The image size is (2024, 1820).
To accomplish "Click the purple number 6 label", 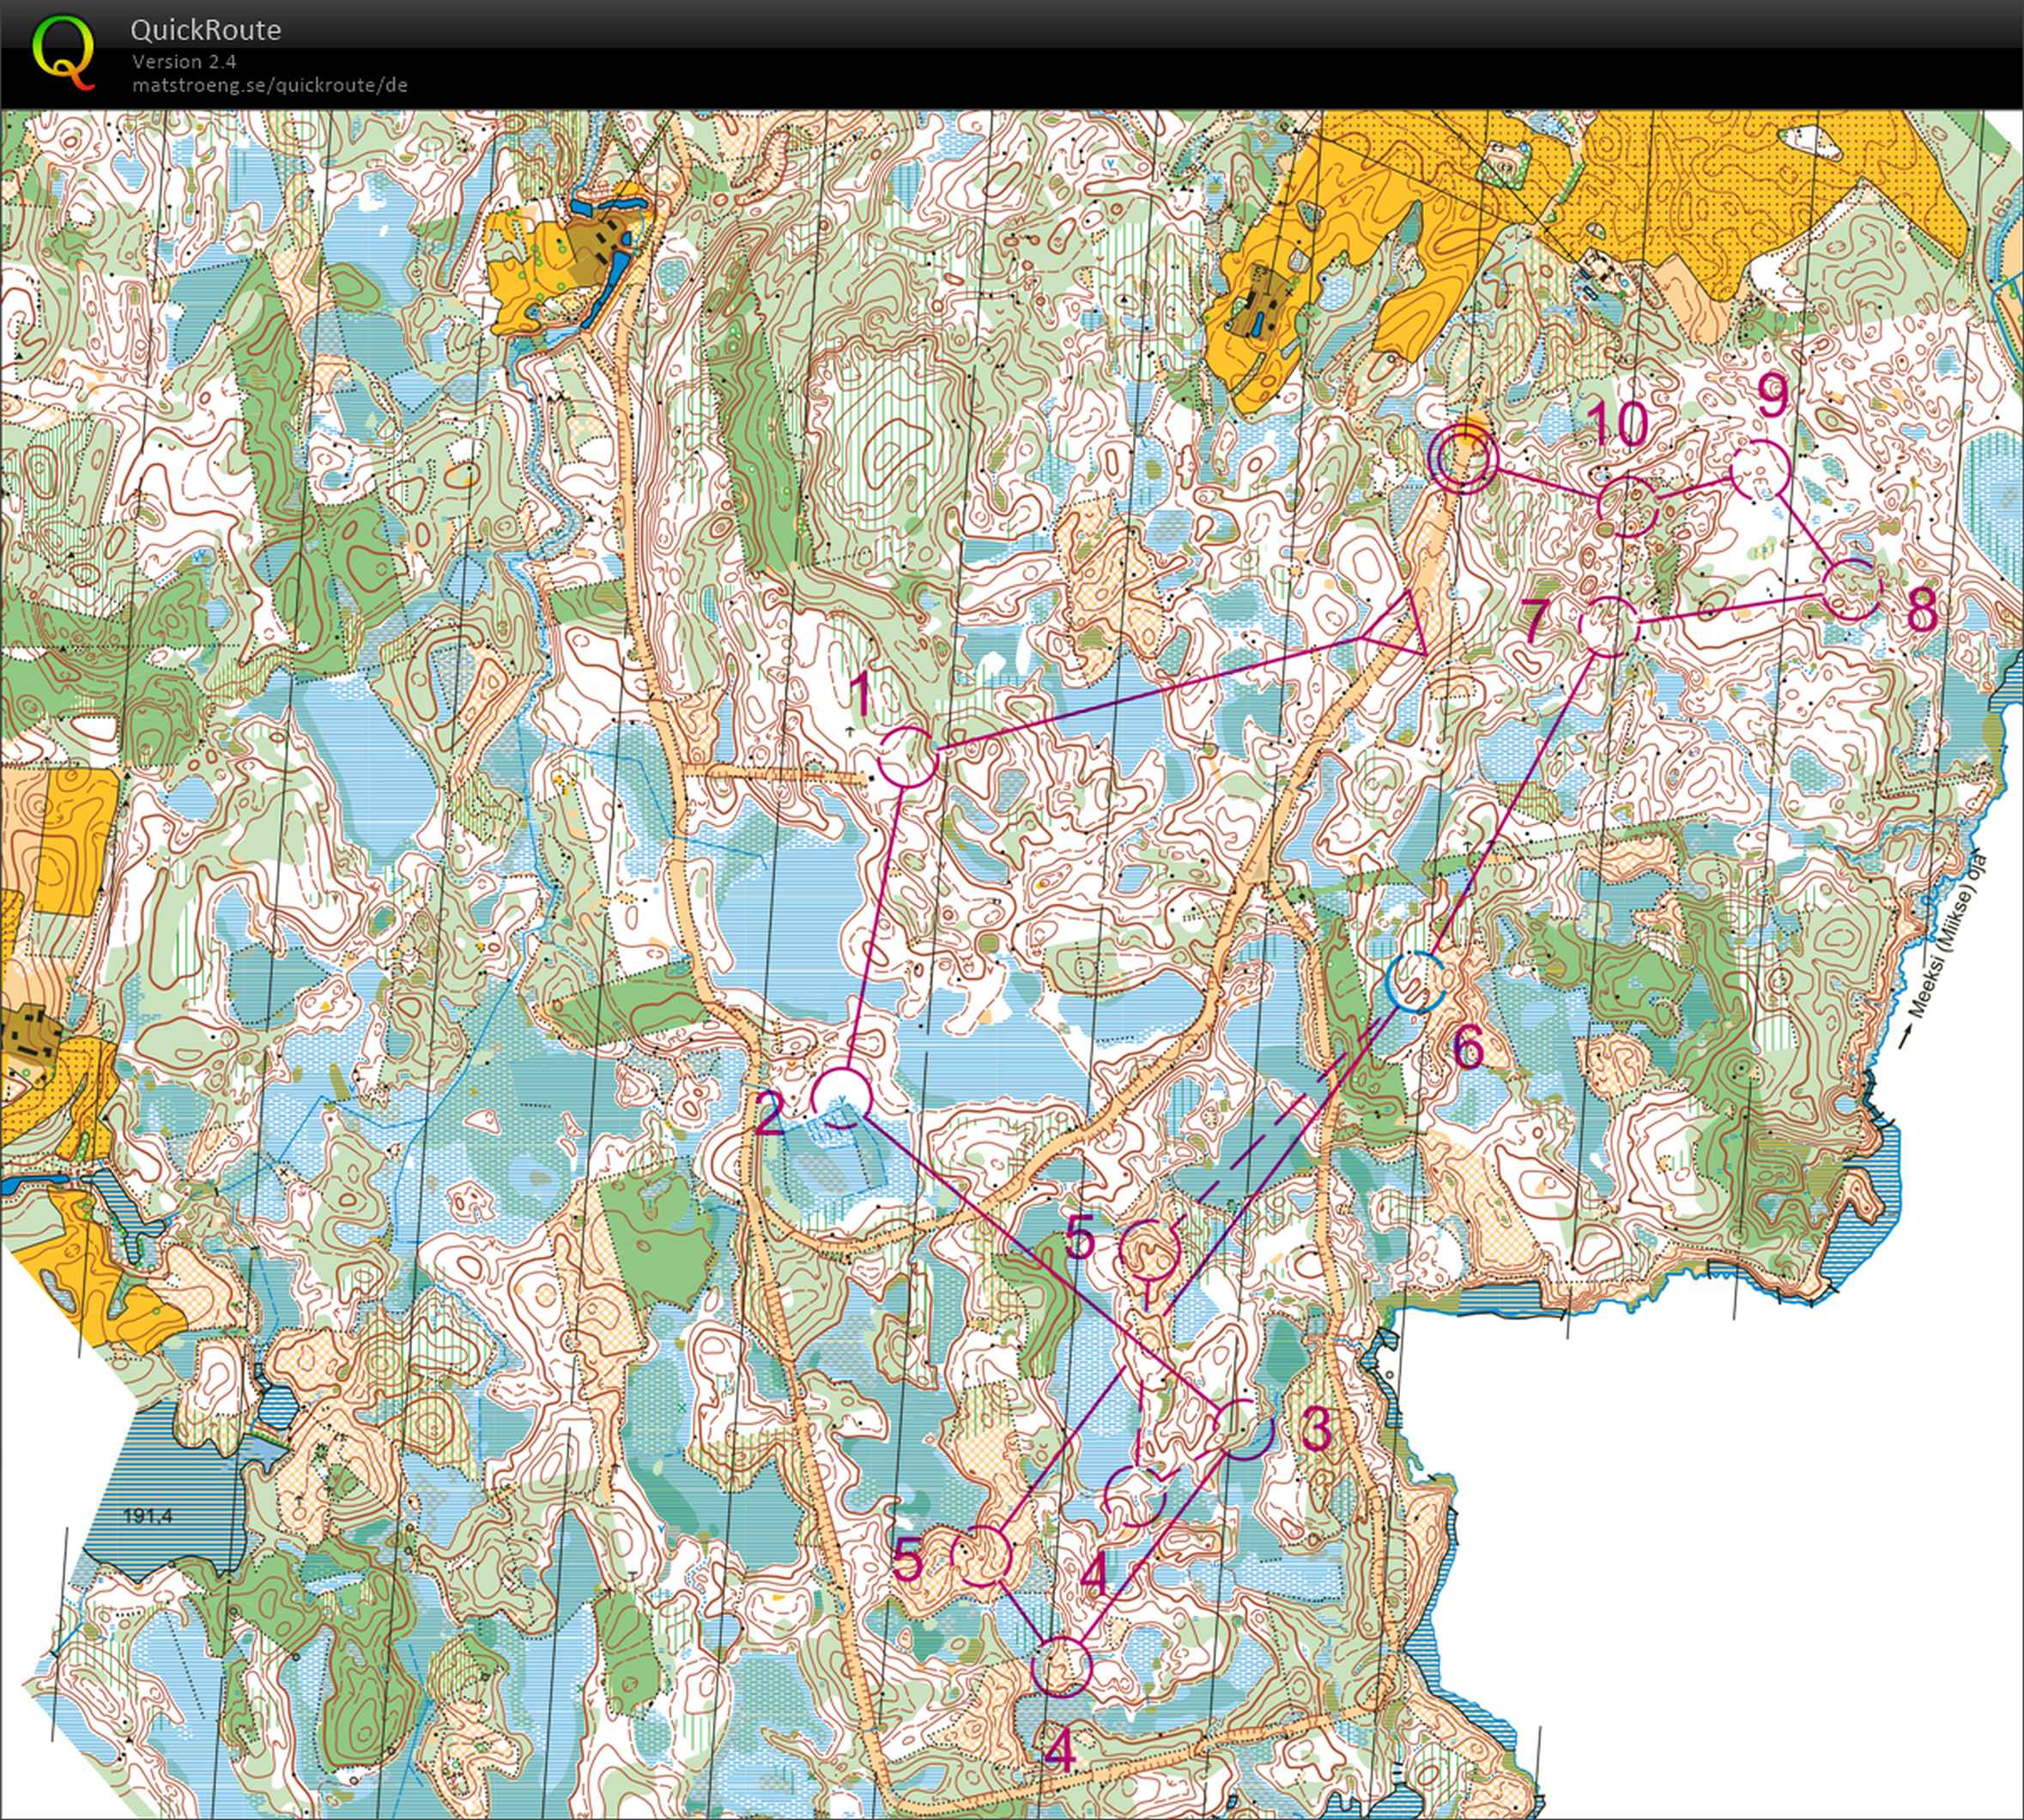I will [x=1468, y=1050].
